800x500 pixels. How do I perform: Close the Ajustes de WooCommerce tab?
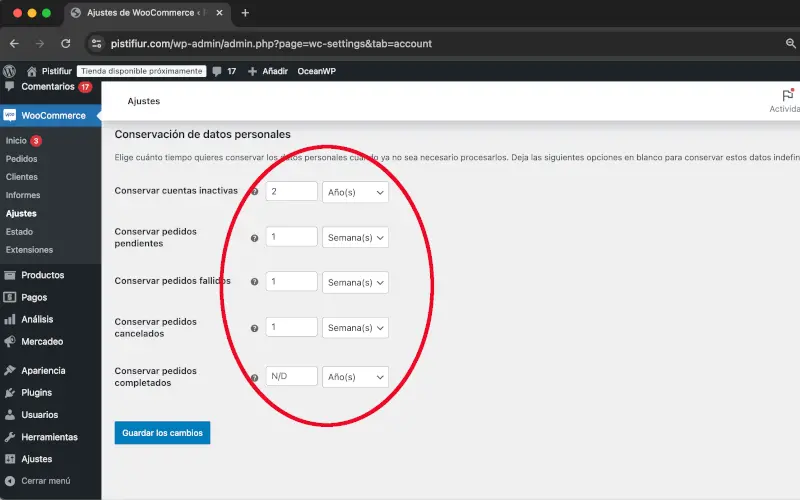click(219, 13)
